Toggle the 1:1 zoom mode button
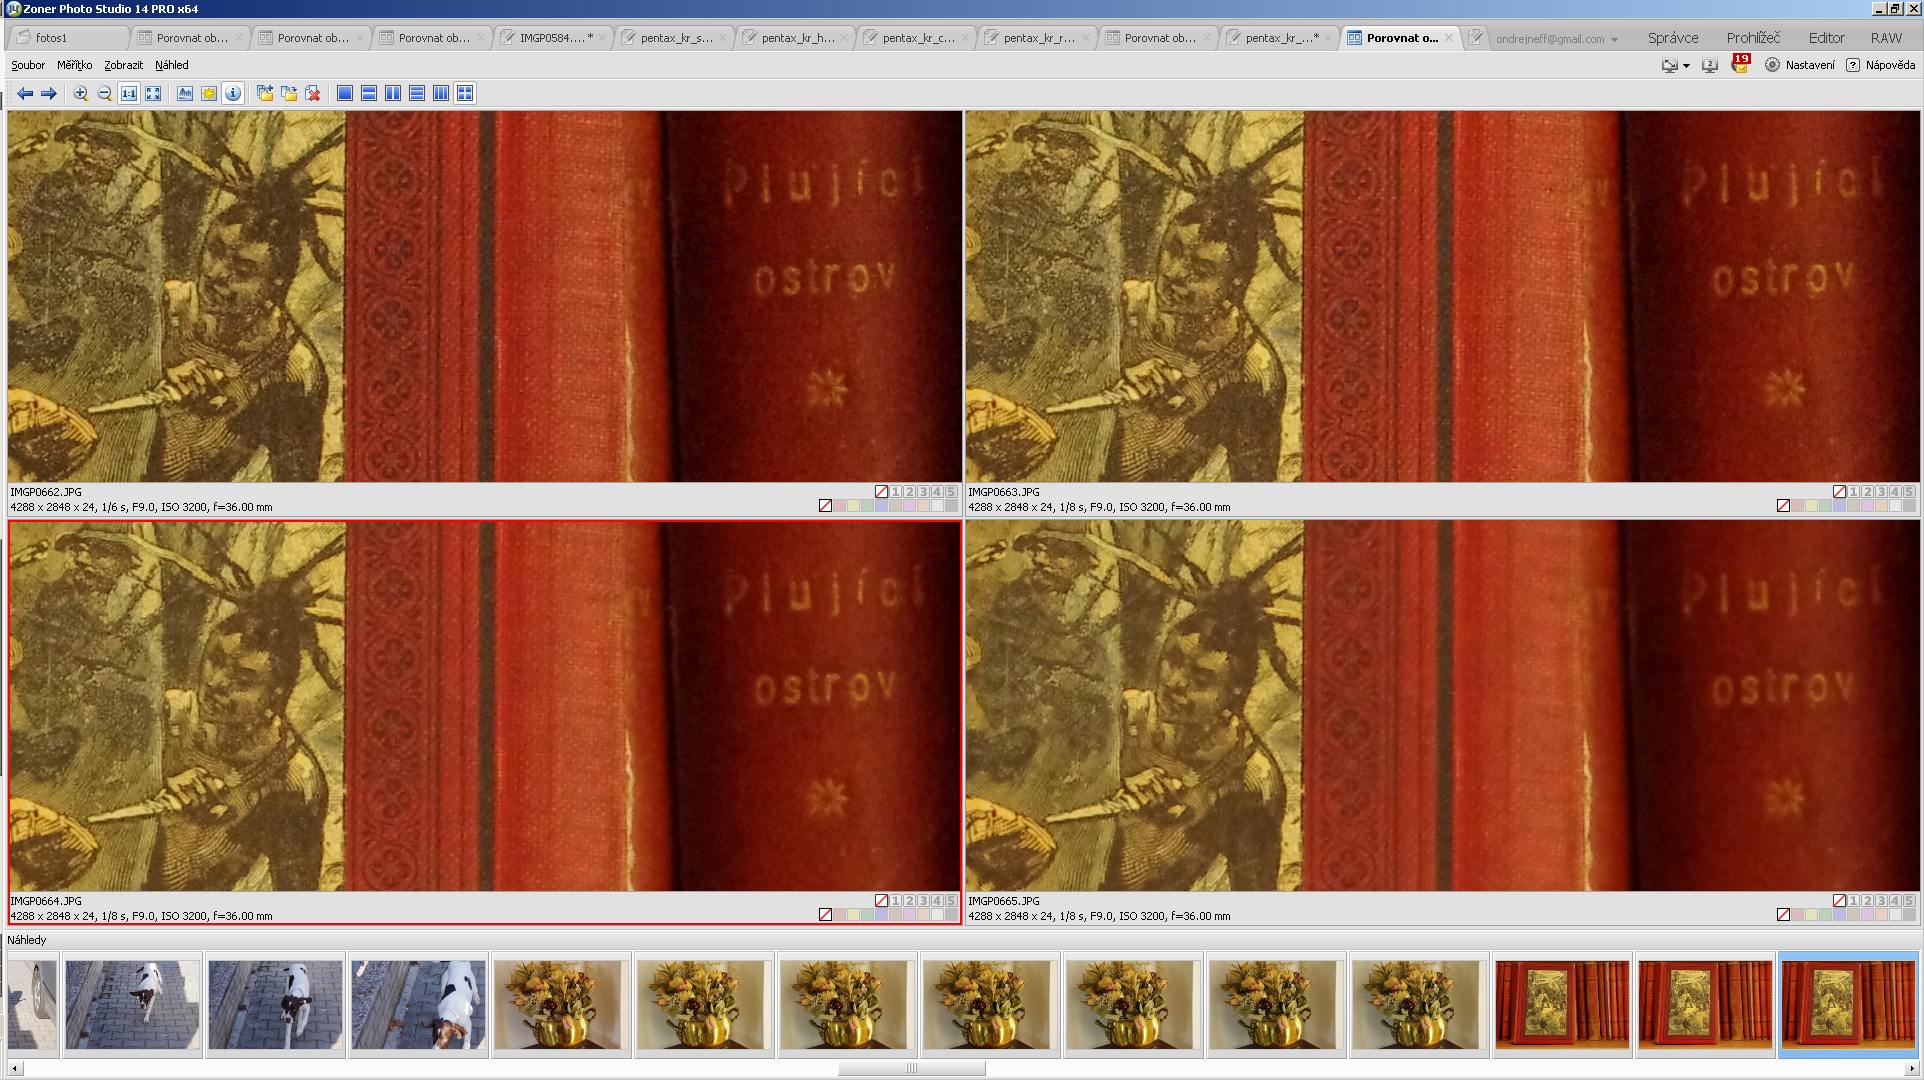Viewport: 1924px width, 1080px height. click(129, 93)
